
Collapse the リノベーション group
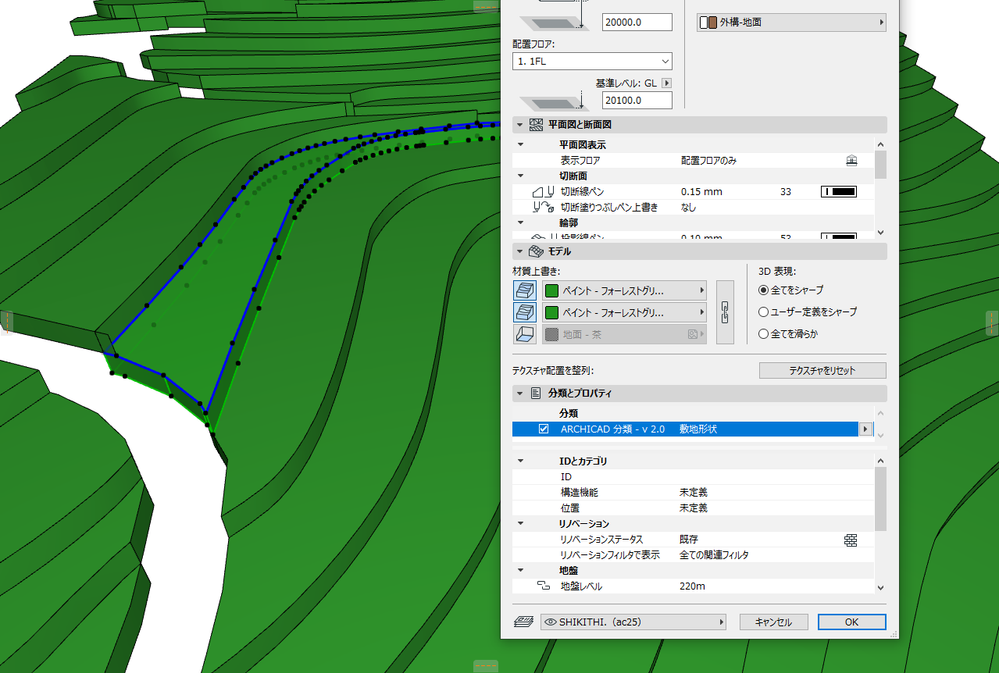[521, 523]
